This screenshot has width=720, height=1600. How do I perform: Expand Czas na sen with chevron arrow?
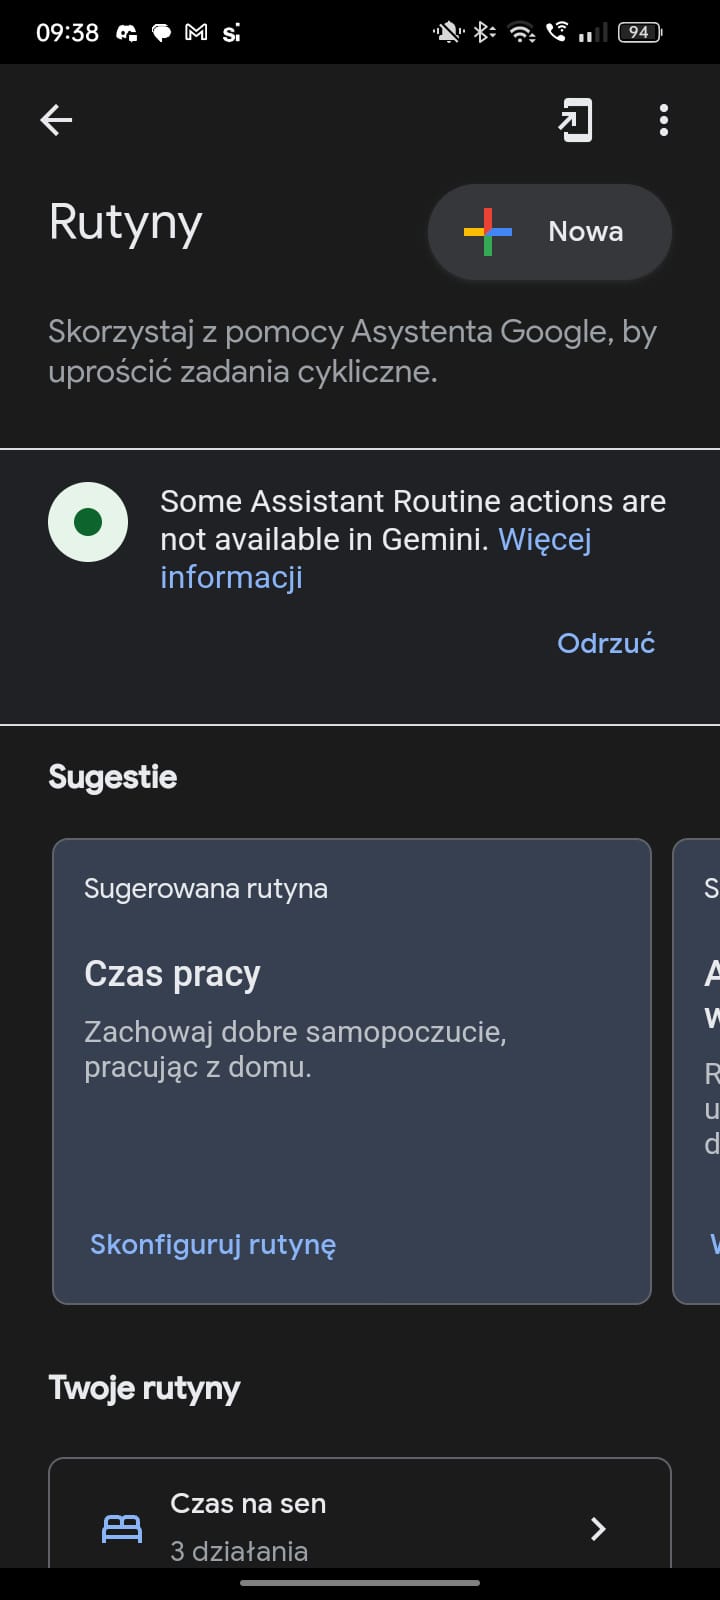tap(598, 1529)
